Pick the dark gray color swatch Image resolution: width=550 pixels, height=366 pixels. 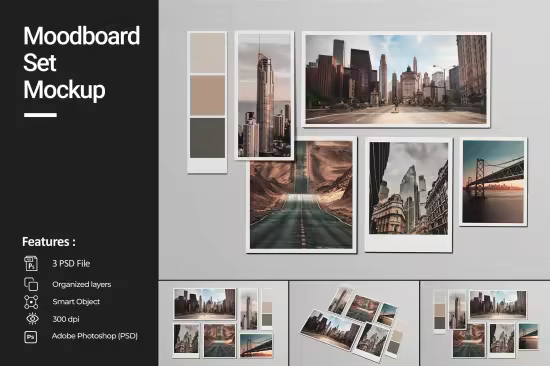point(208,138)
